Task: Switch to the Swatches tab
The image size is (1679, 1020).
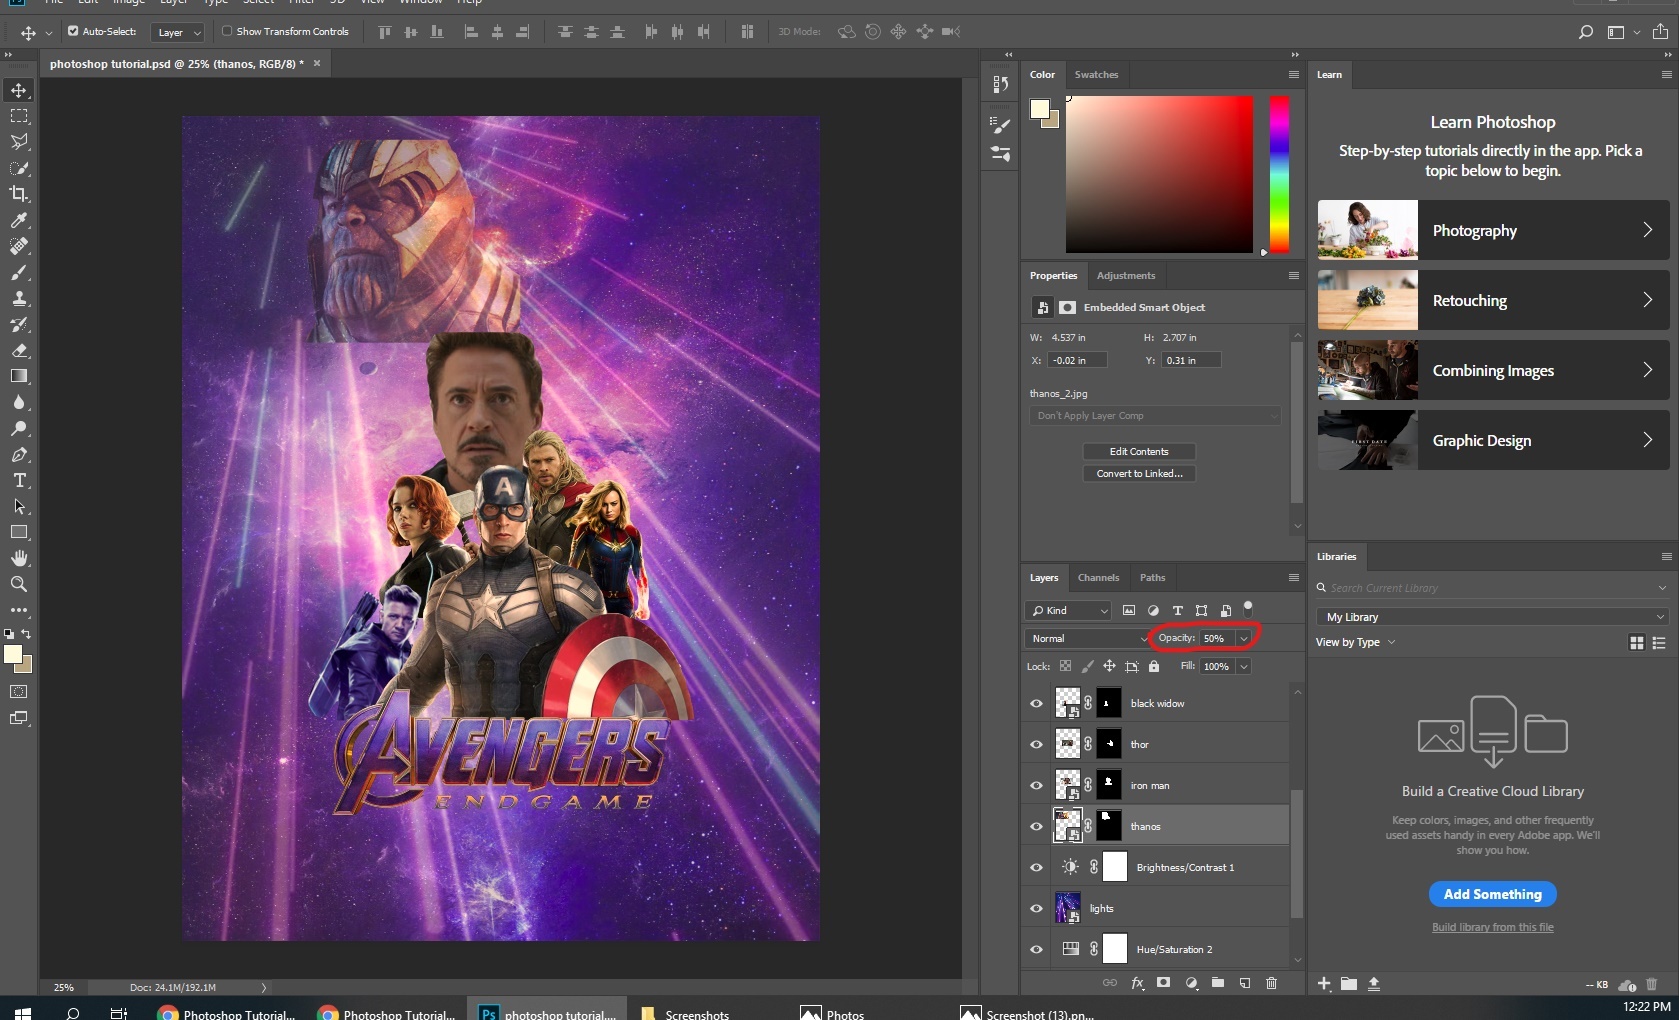Action: click(x=1096, y=74)
